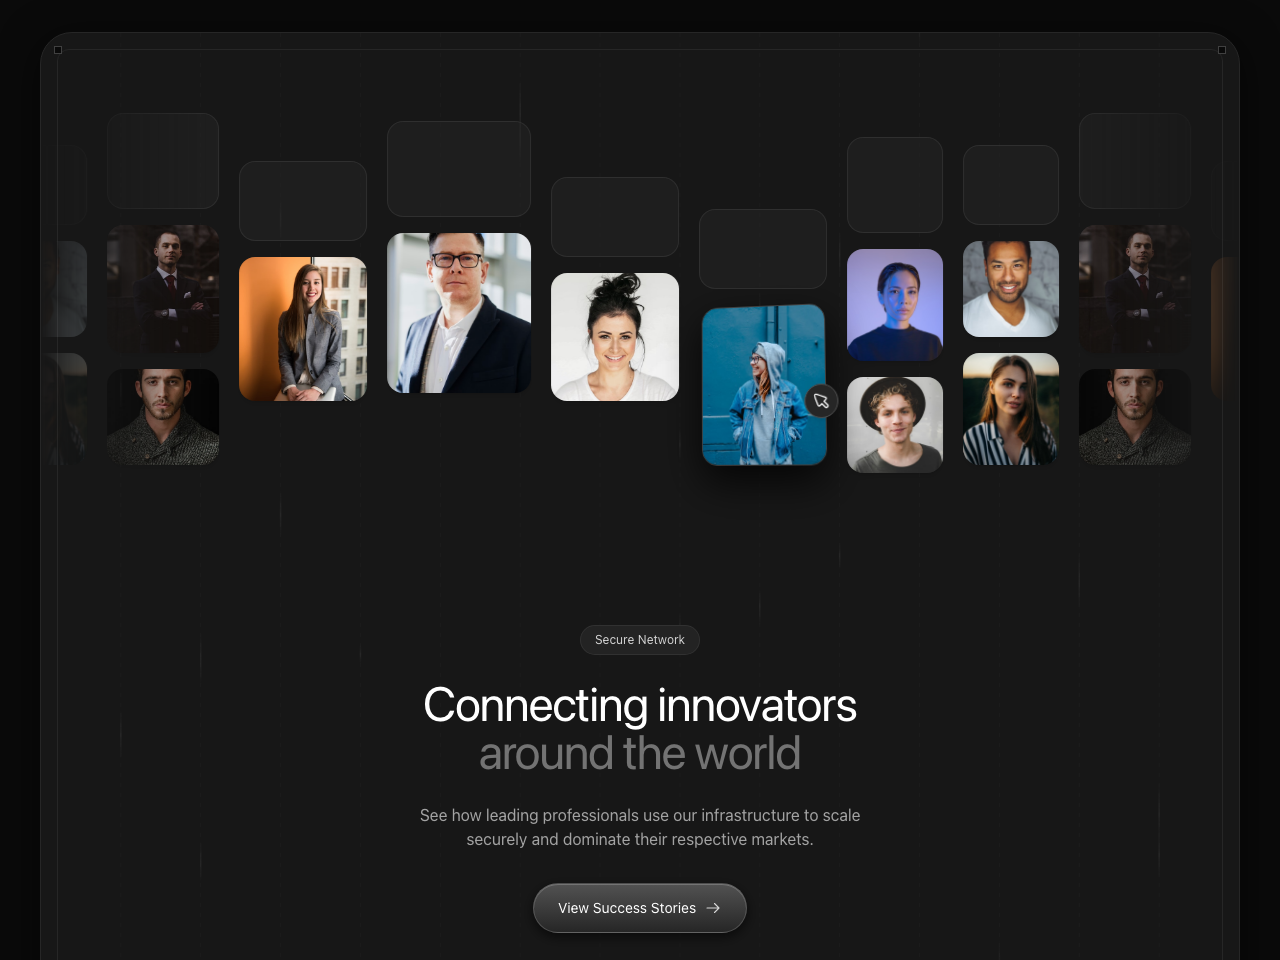Open the woman against the orange wall photo

coord(303,329)
